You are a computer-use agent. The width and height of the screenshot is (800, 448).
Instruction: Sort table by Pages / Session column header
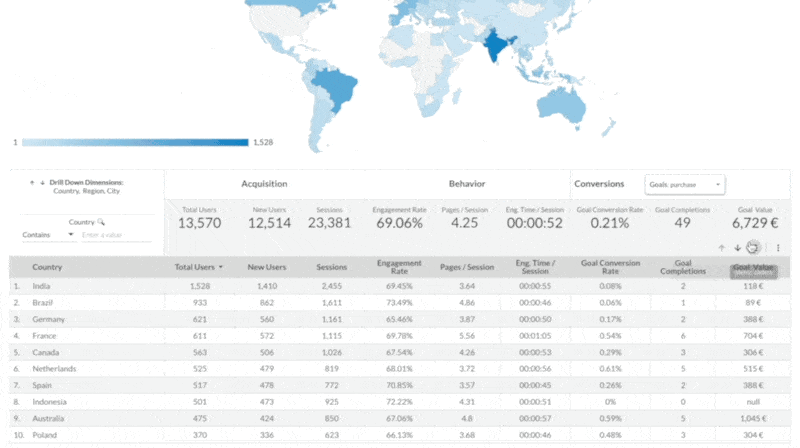click(x=467, y=267)
